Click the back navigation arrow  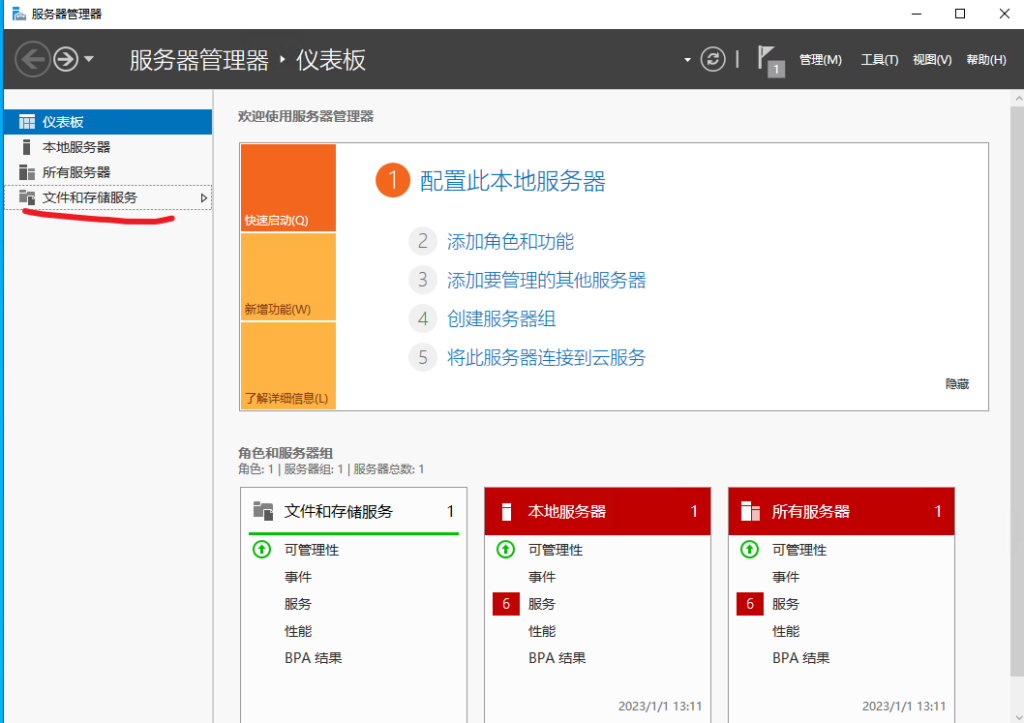[33, 60]
